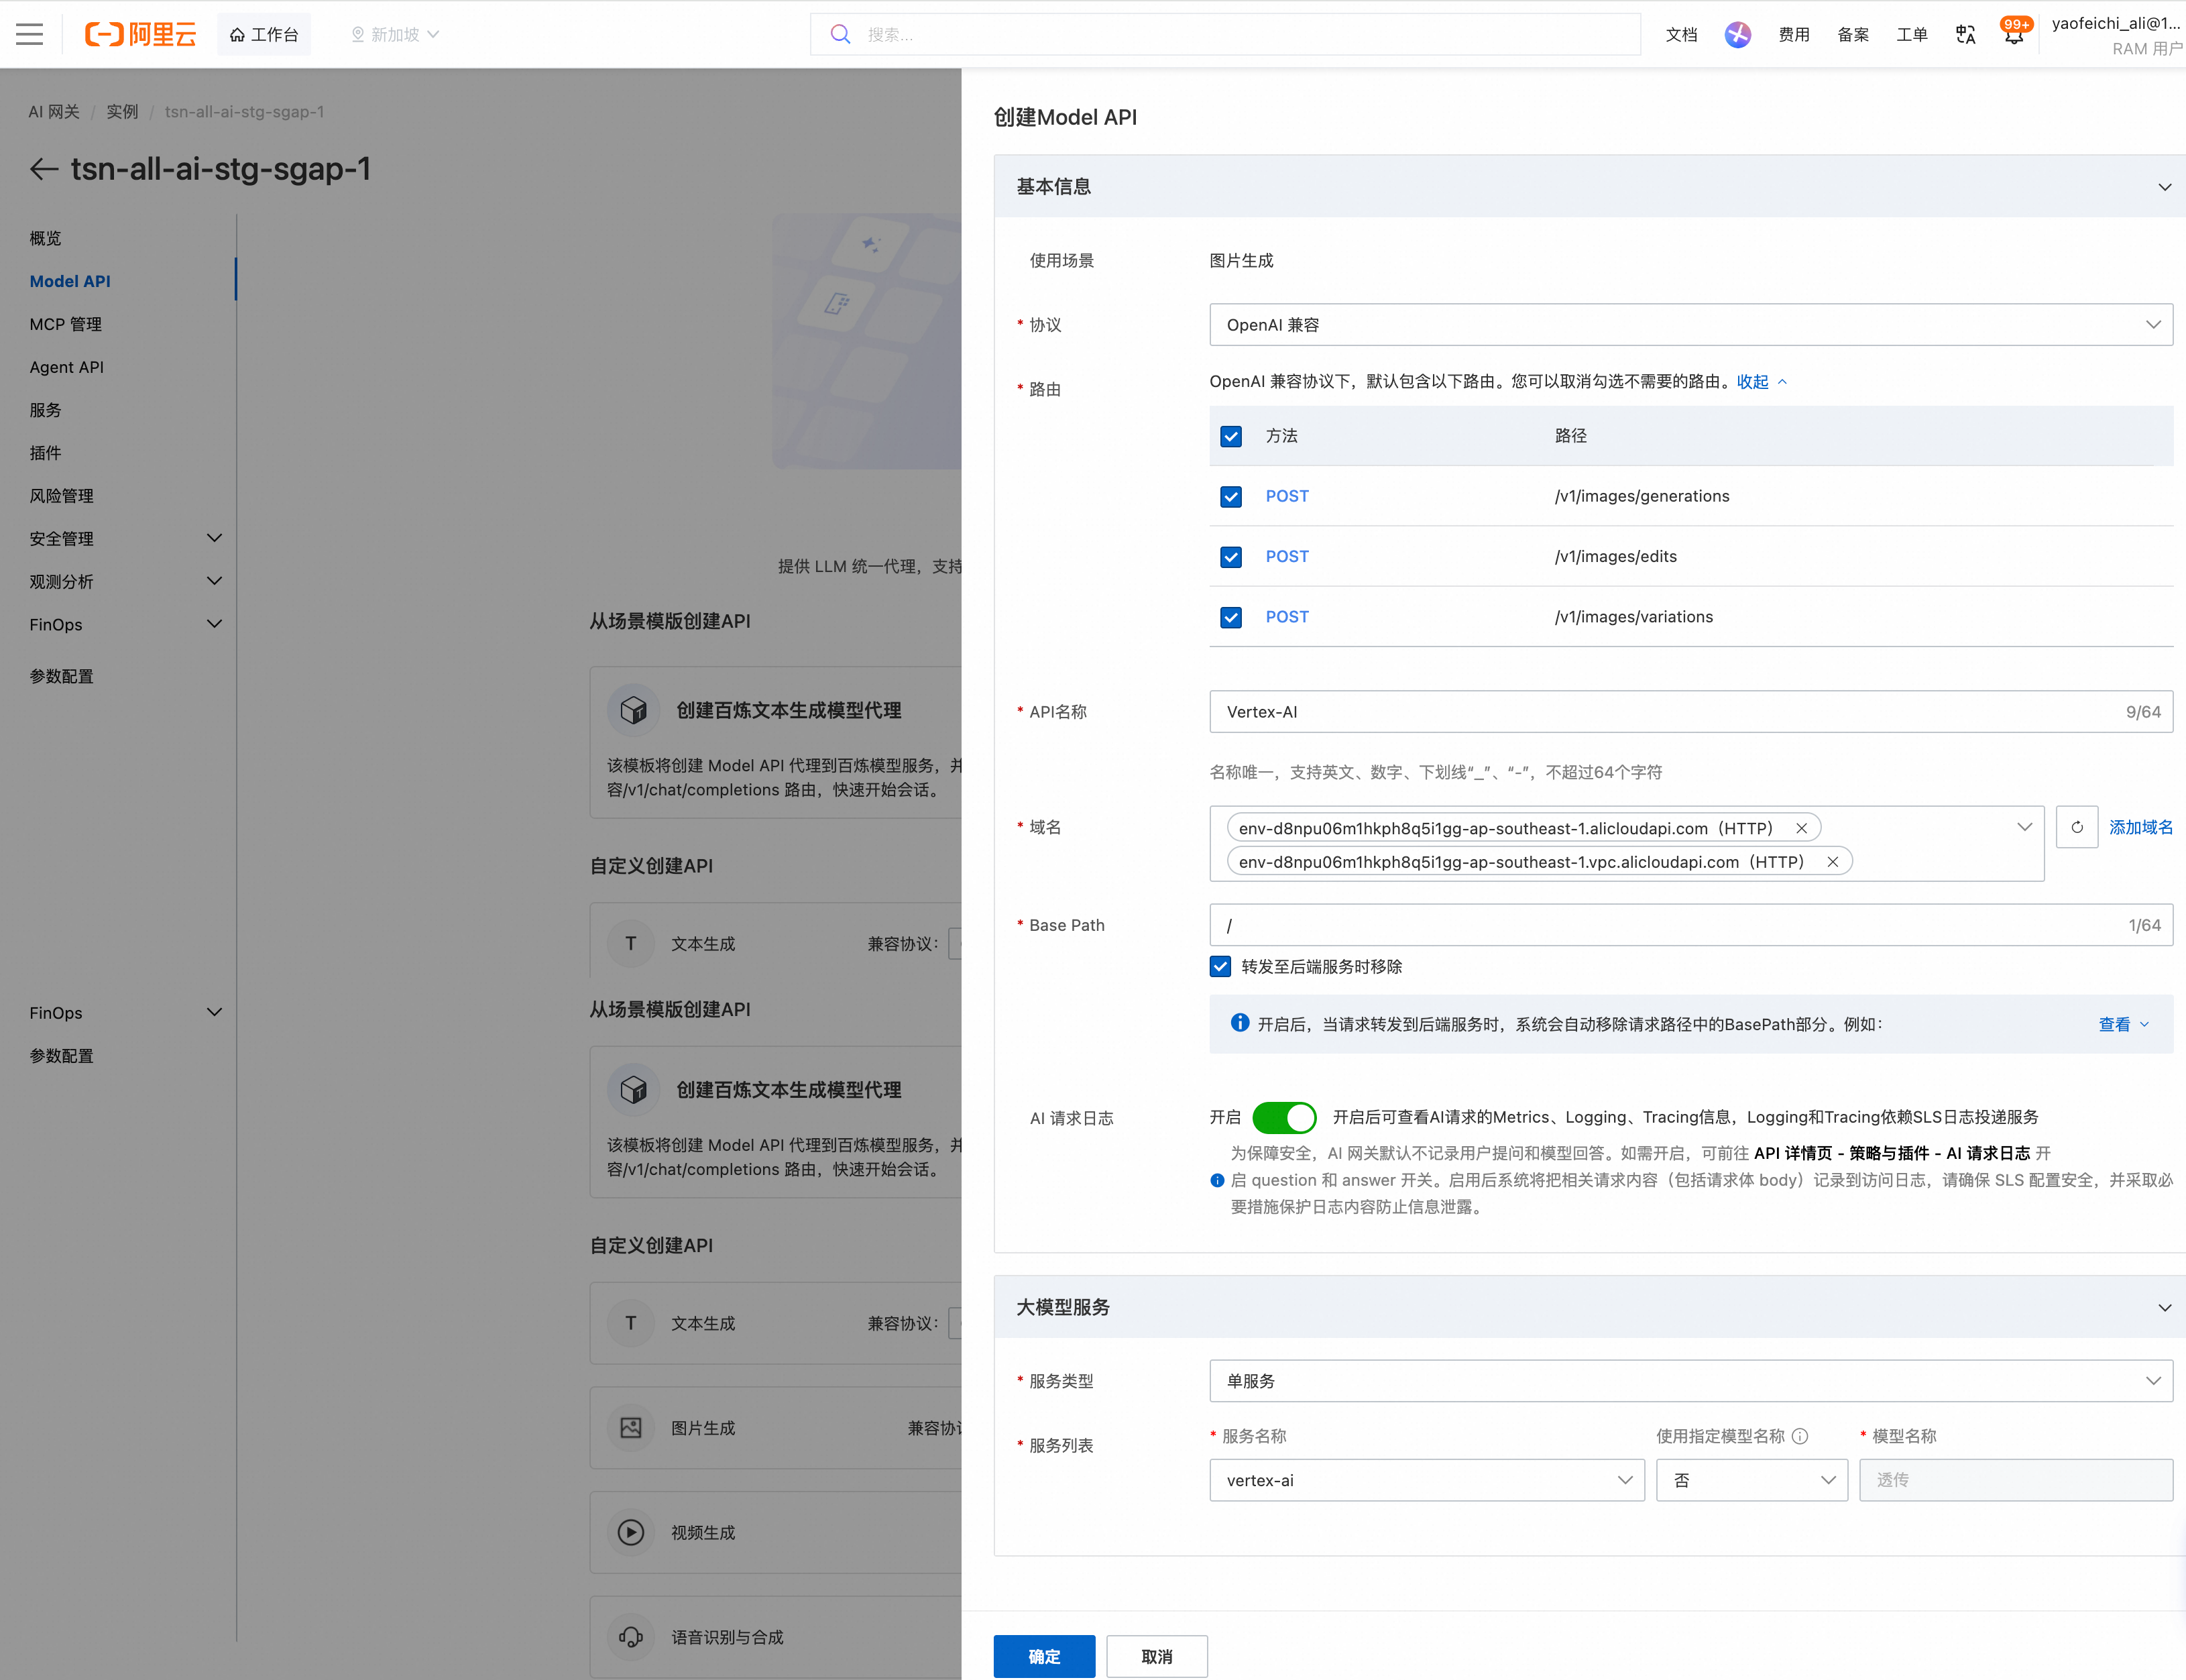The image size is (2186, 1680).
Task: Click the 取消 cancel button
Action: (x=1157, y=1656)
